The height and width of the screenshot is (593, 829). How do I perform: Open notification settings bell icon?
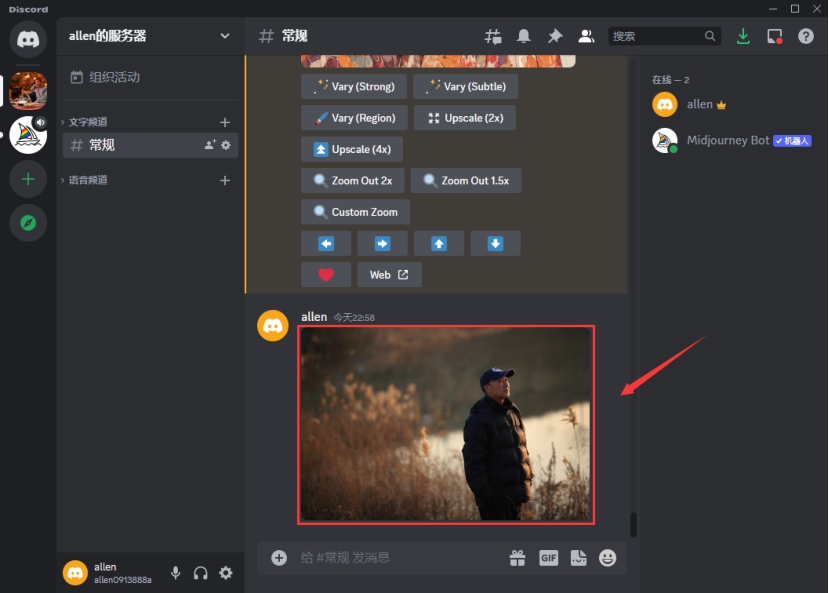(524, 36)
